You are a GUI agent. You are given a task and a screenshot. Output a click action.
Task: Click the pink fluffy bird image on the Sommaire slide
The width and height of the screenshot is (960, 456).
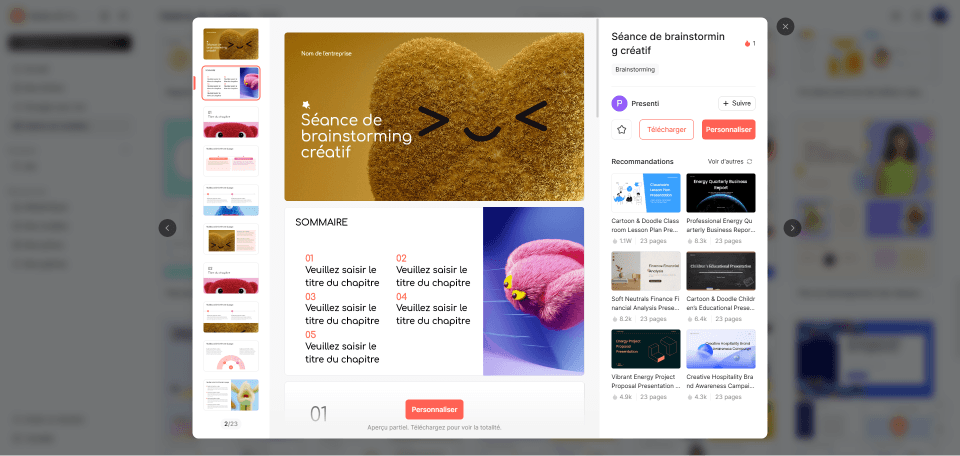point(533,291)
